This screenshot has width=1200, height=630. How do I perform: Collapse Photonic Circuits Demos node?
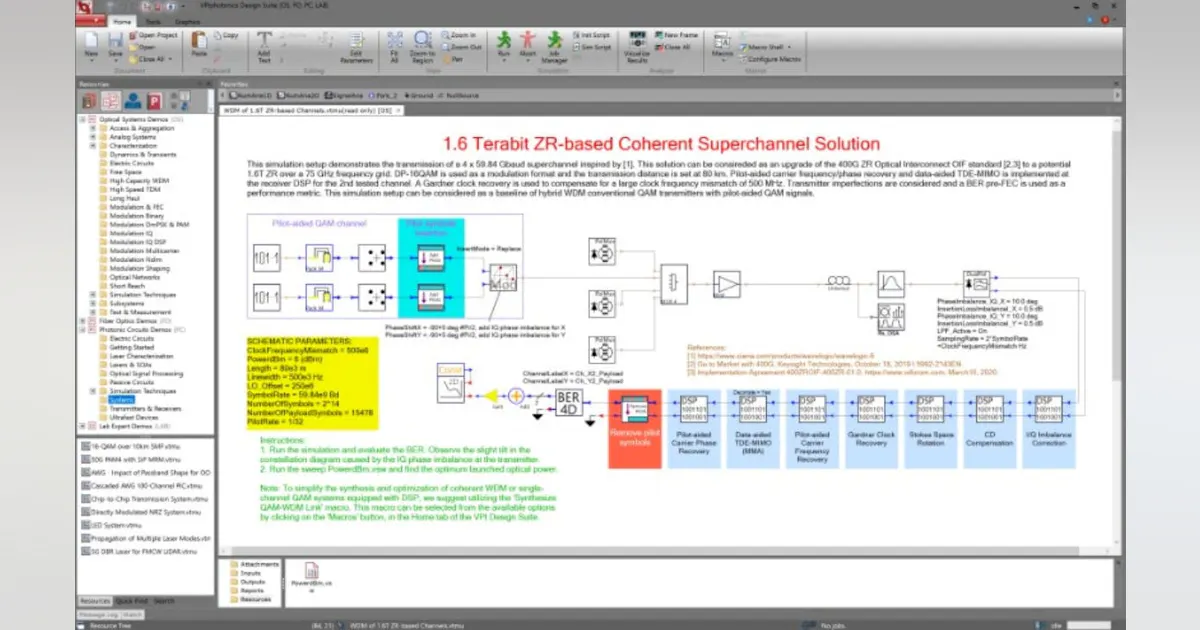click(82, 329)
